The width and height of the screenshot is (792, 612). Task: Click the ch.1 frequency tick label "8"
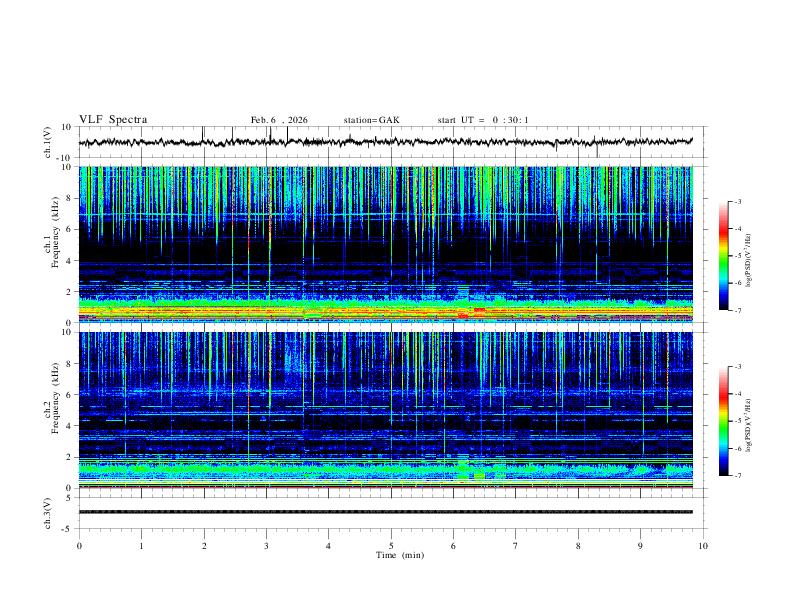coord(70,198)
